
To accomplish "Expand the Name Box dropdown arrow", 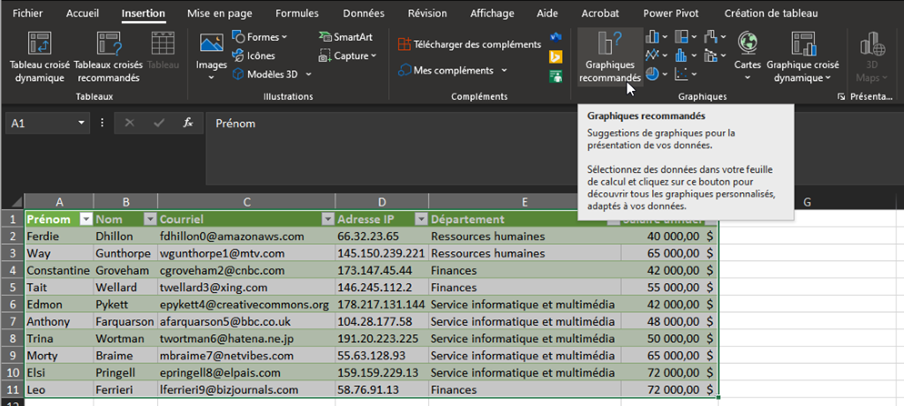I will pyautogui.click(x=82, y=123).
